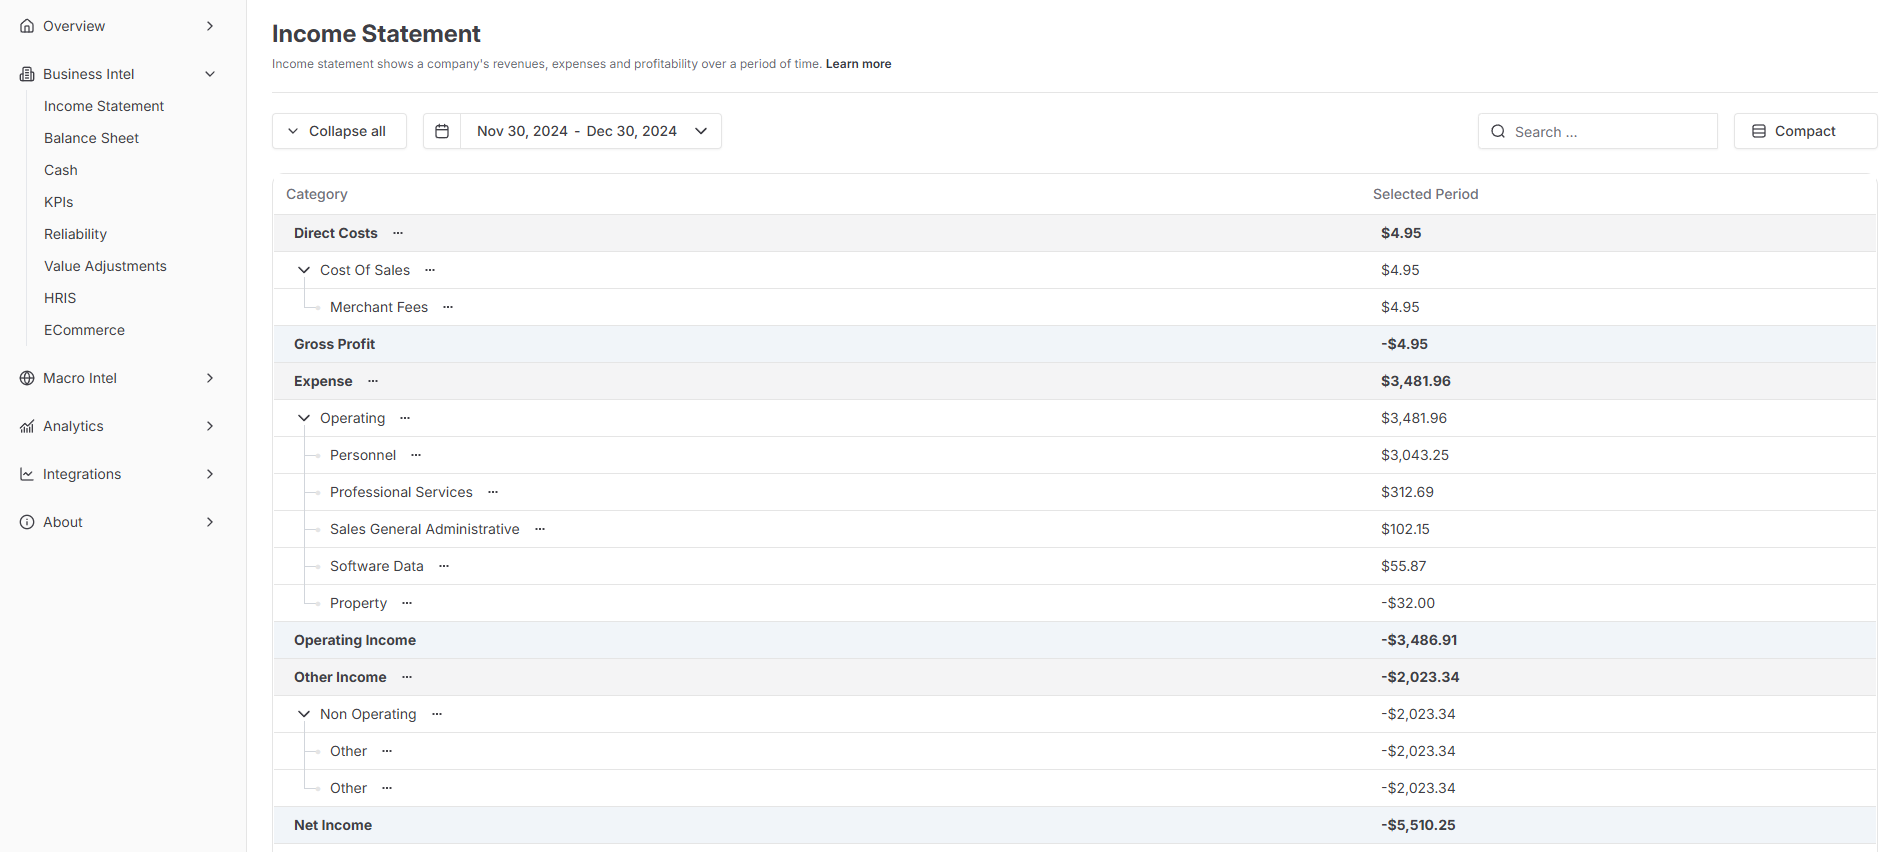Click the Operating Income row label

[x=355, y=640]
